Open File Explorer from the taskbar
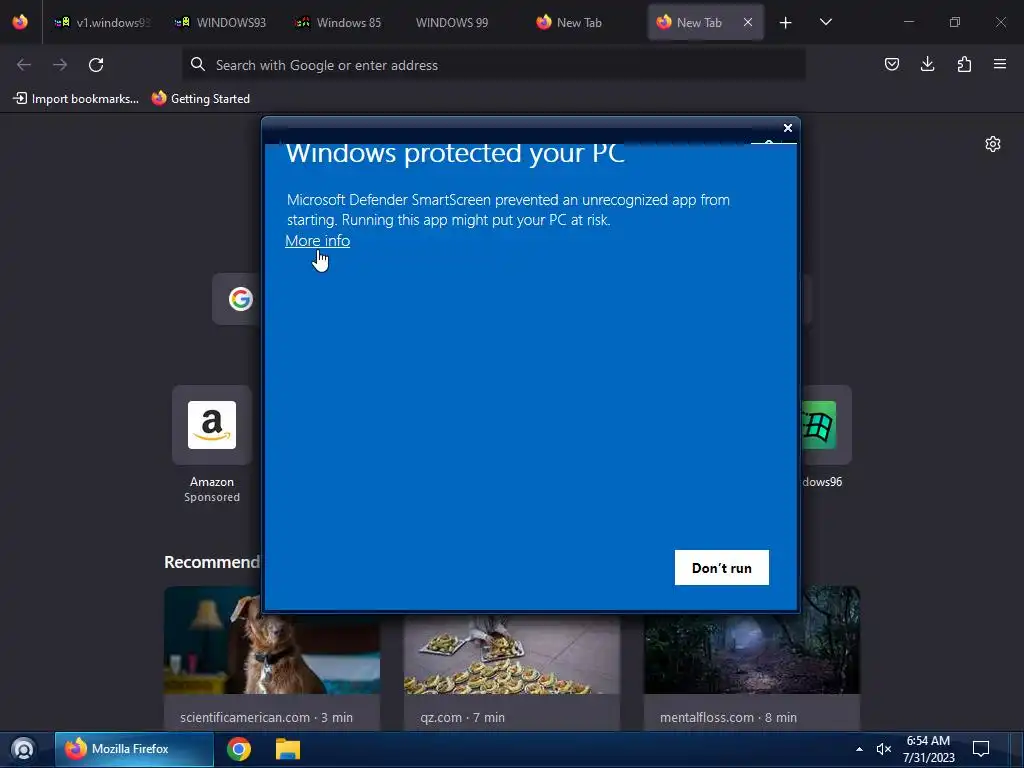The image size is (1024, 768). point(287,749)
